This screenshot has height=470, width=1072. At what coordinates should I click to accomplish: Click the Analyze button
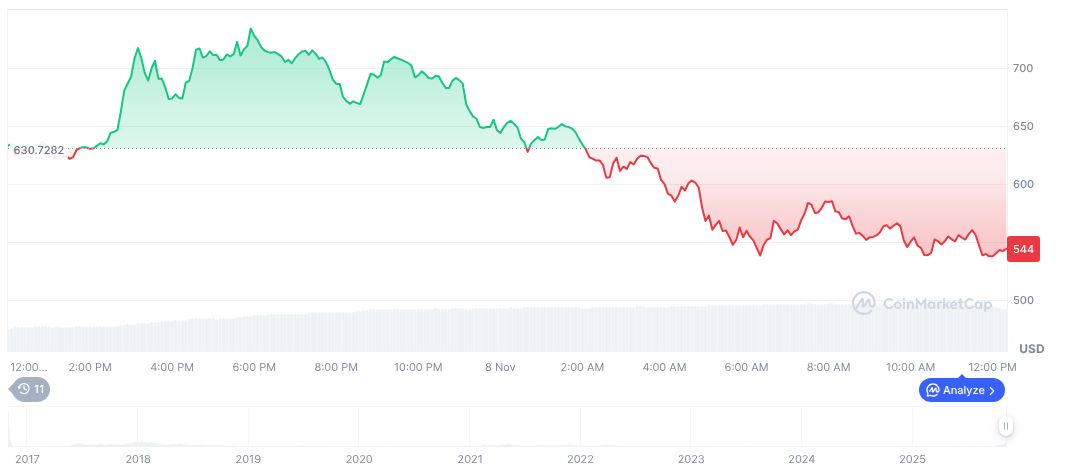point(961,390)
